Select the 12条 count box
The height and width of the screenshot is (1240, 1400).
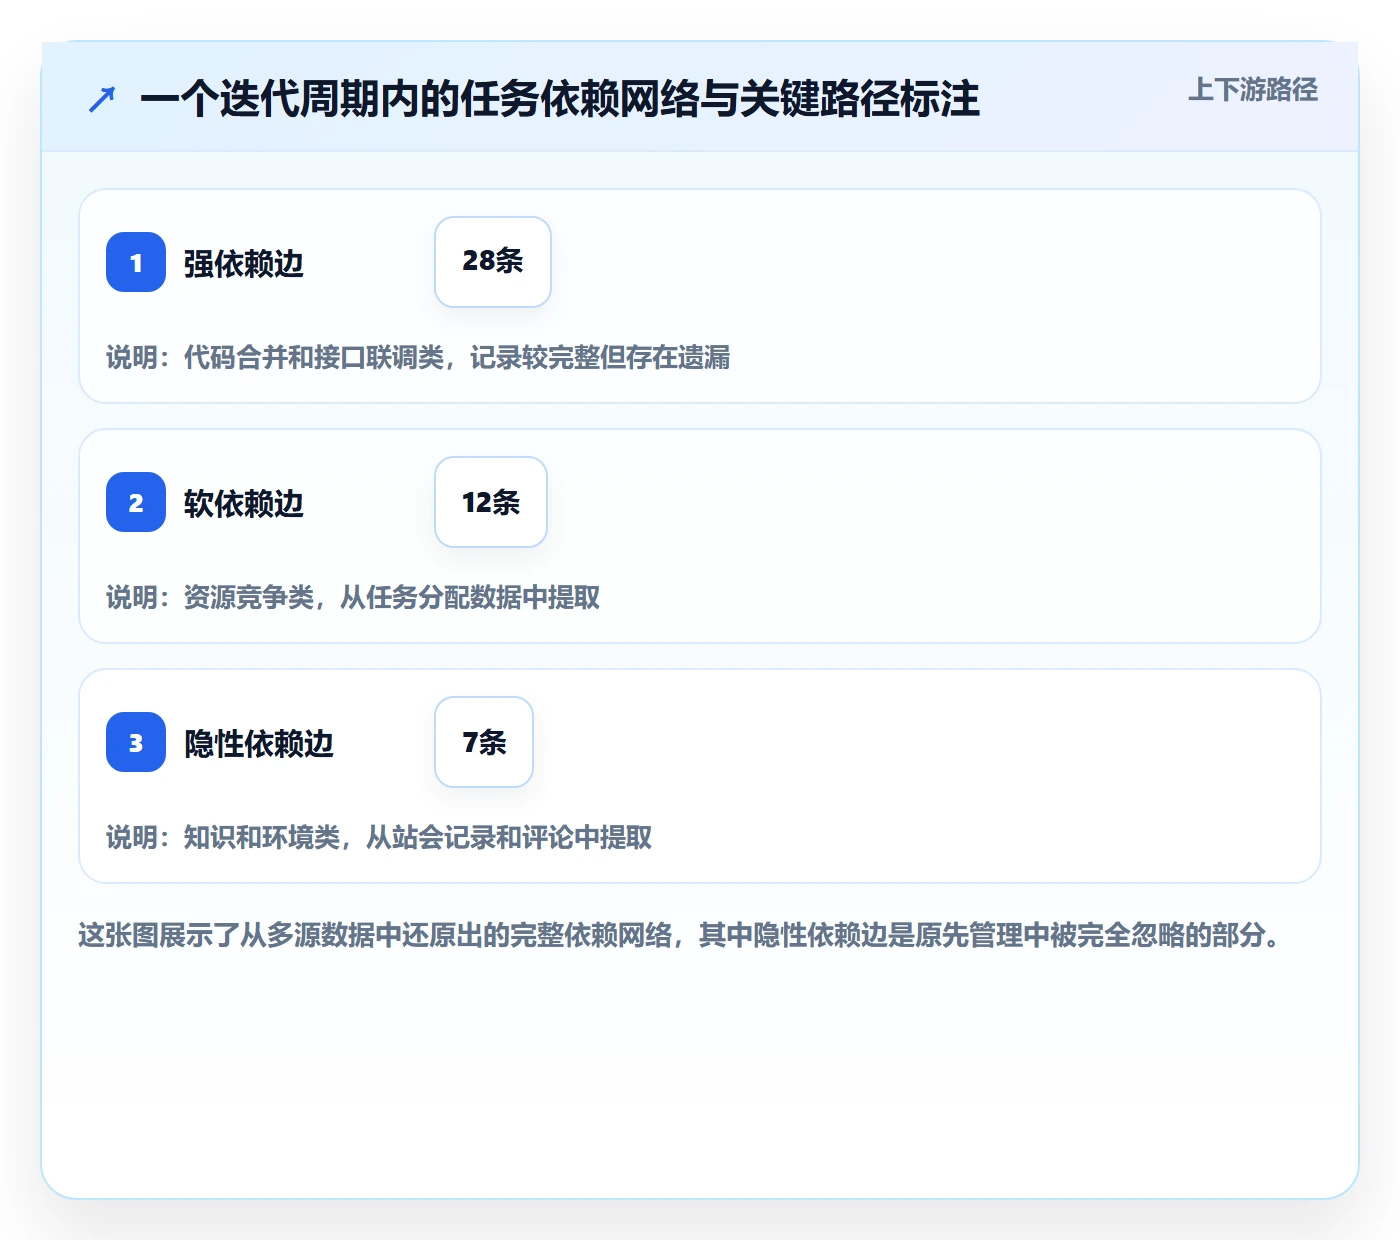point(491,502)
